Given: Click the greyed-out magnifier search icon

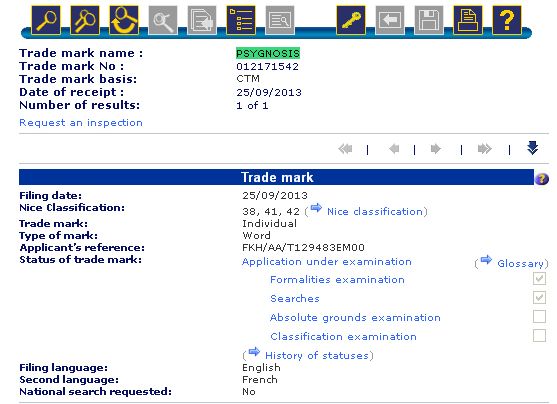Looking at the screenshot, I should [x=163, y=20].
